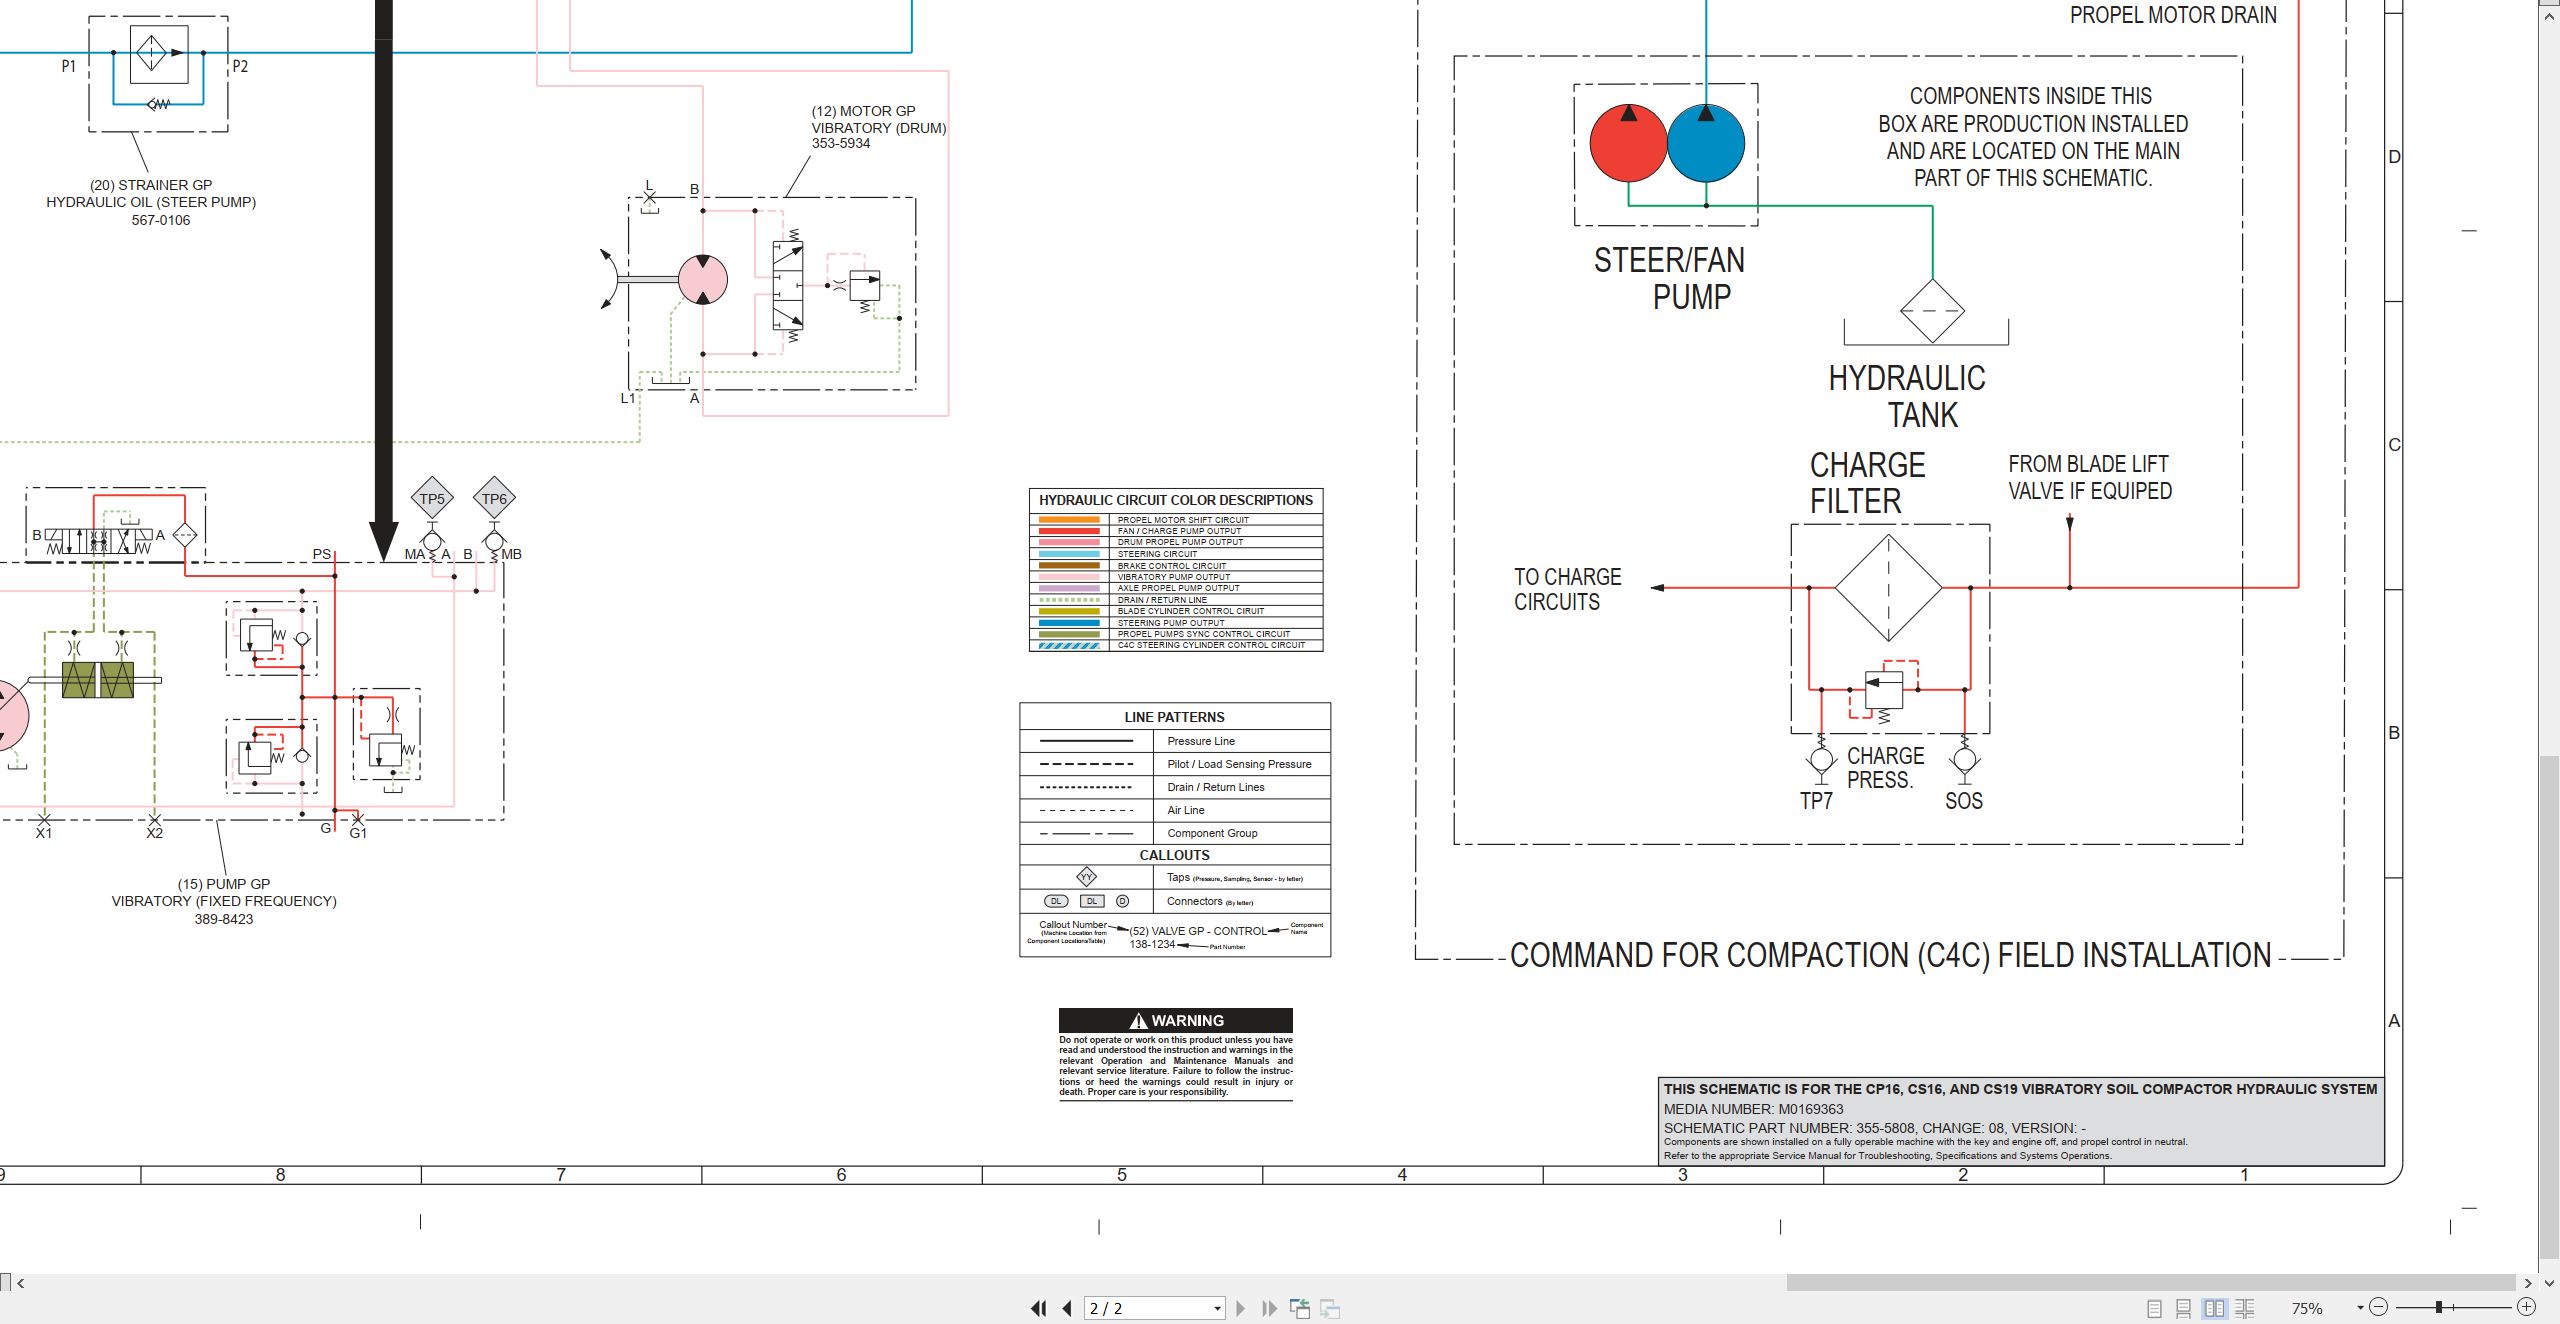The height and width of the screenshot is (1324, 2560).
Task: Click the 'Air Line' pattern label
Action: point(1186,810)
